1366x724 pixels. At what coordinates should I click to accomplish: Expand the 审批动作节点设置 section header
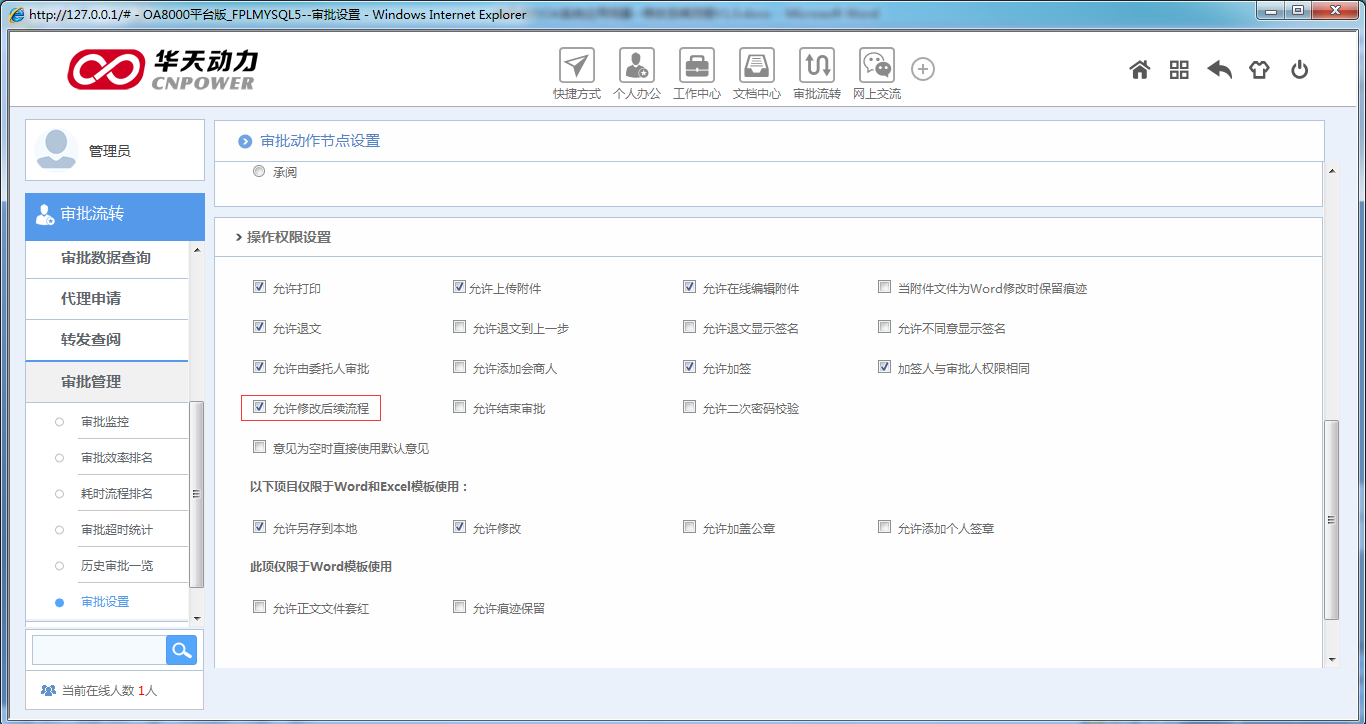(x=320, y=141)
